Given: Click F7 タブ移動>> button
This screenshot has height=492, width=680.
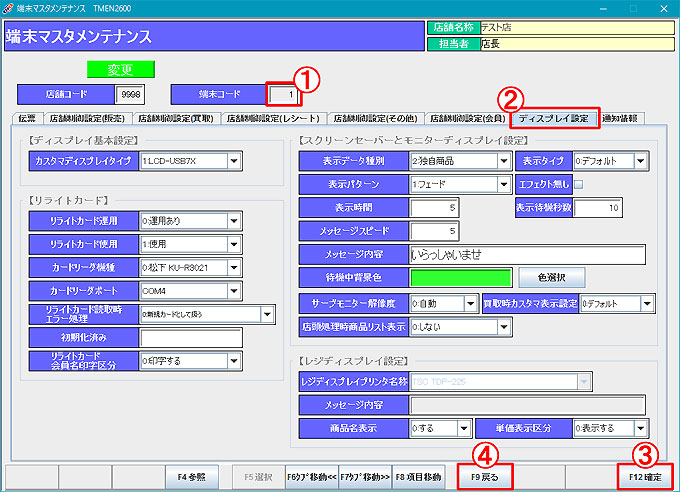Looking at the screenshot, I should [x=365, y=477].
